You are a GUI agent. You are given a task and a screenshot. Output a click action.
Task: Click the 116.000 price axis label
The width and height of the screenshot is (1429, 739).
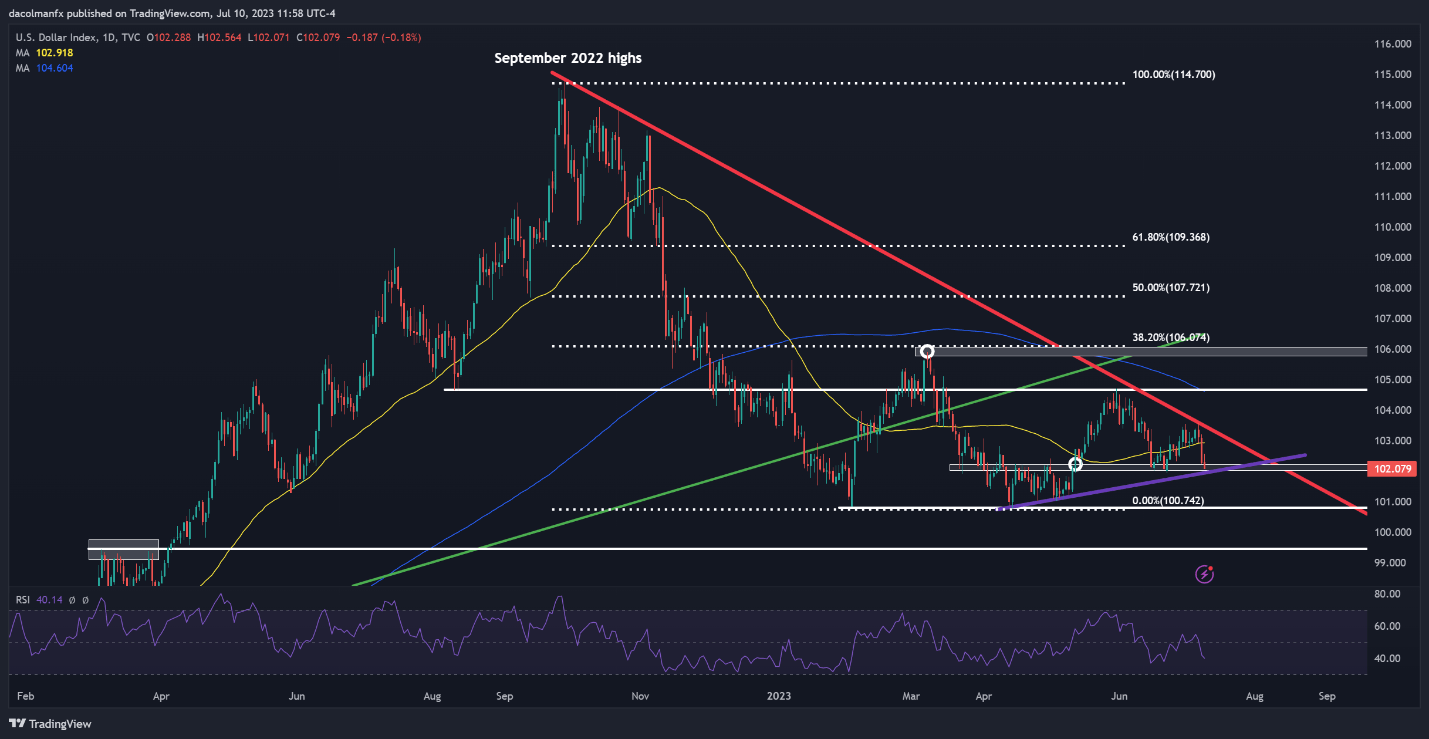point(1394,45)
